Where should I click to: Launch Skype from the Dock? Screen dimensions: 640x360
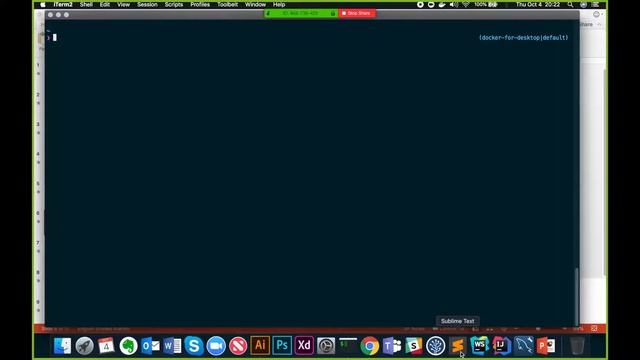194,346
